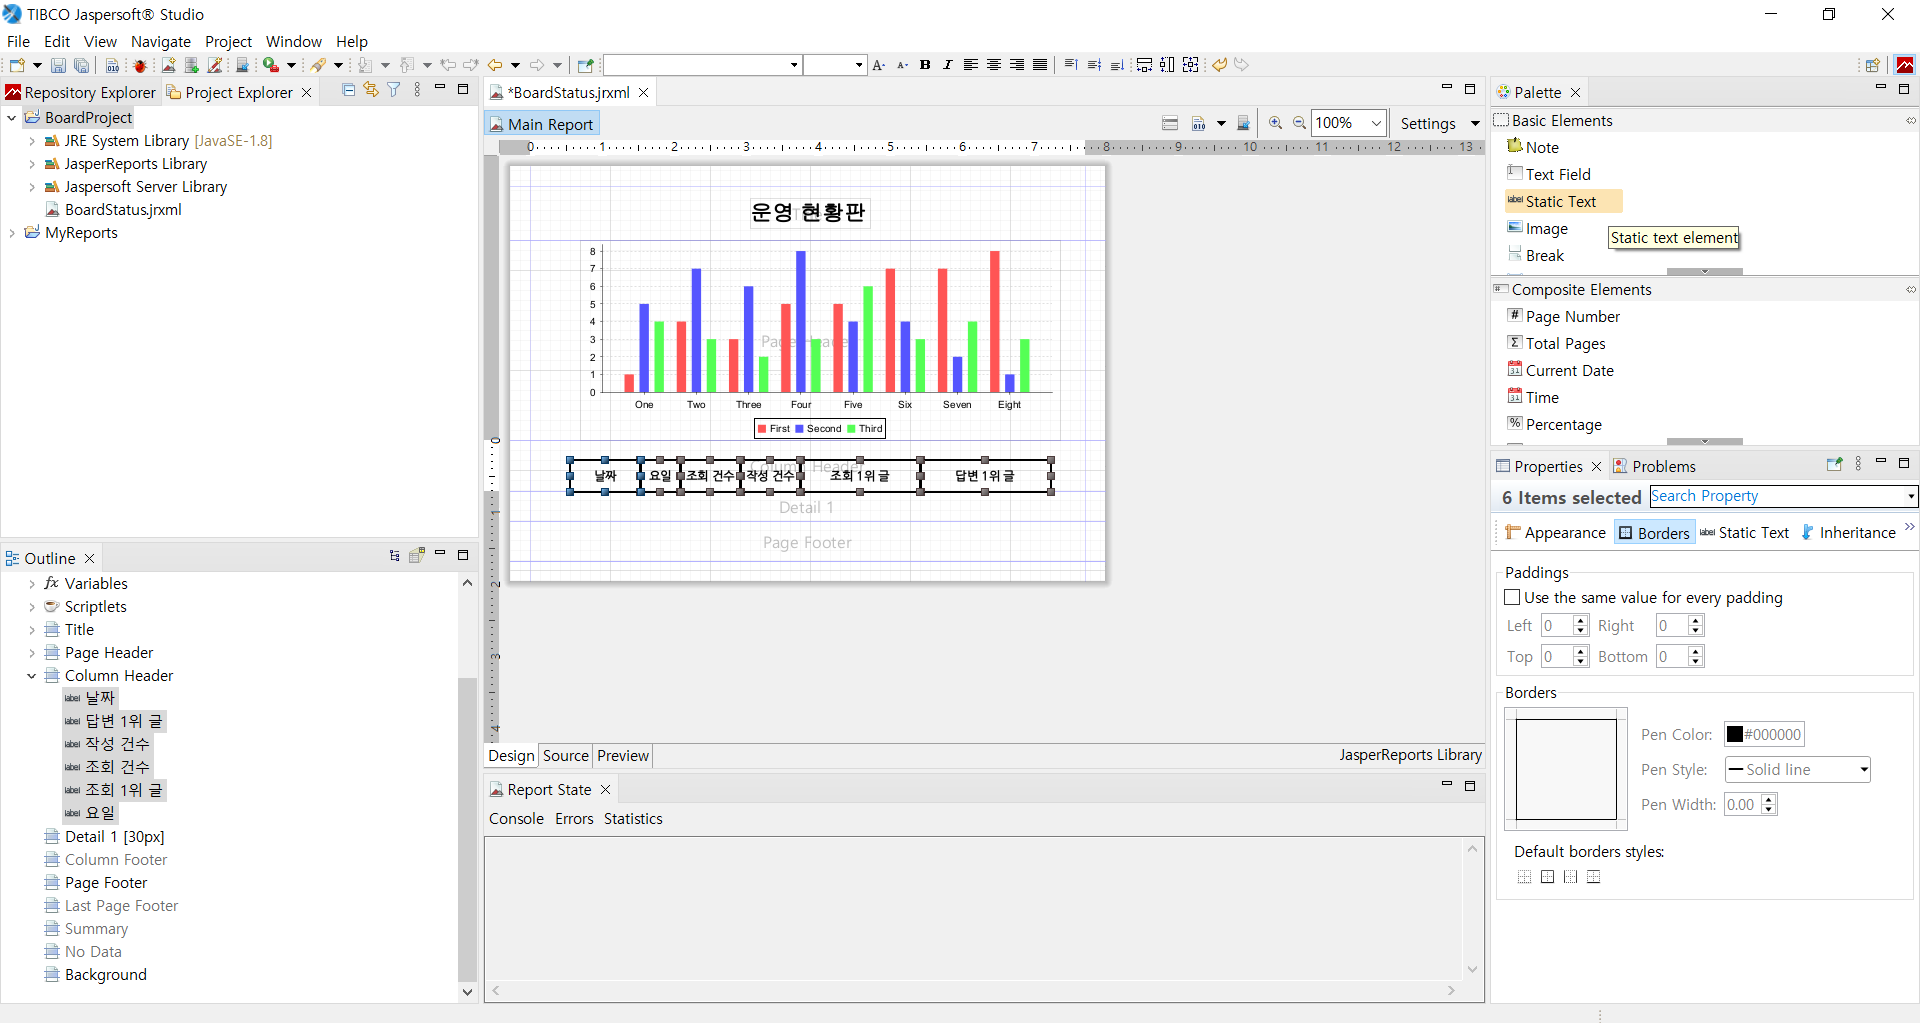Click the red bug debug icon
The image size is (1920, 1023).
(140, 65)
